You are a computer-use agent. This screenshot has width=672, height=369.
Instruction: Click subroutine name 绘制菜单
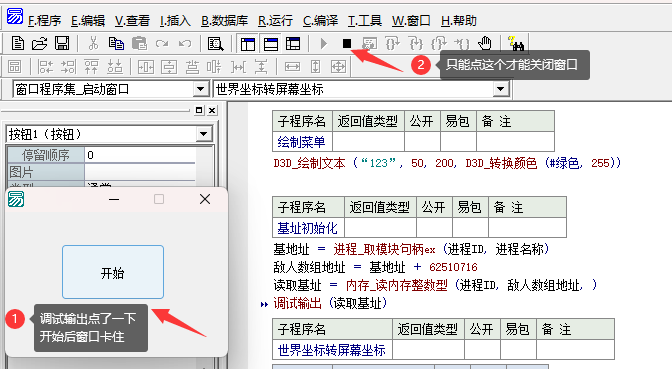tap(301, 142)
